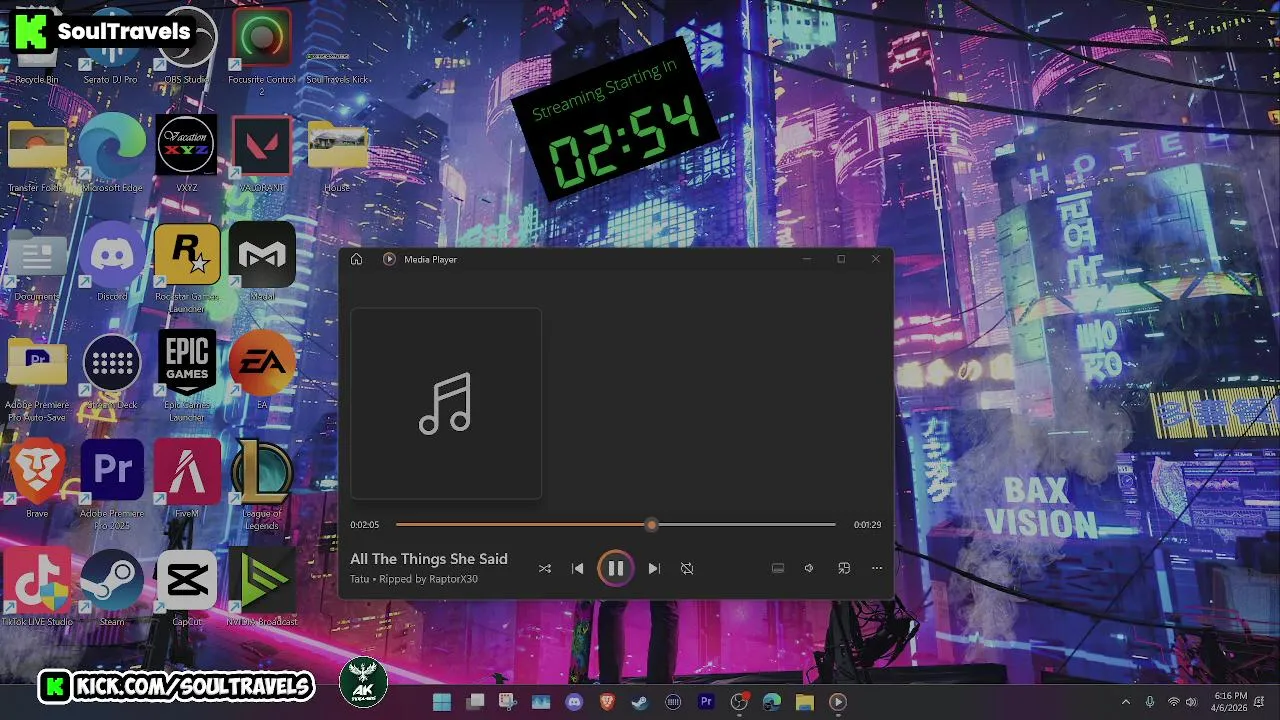This screenshot has height=720, width=1280.
Task: Select the OBS Studio desktop icon
Action: [187, 47]
